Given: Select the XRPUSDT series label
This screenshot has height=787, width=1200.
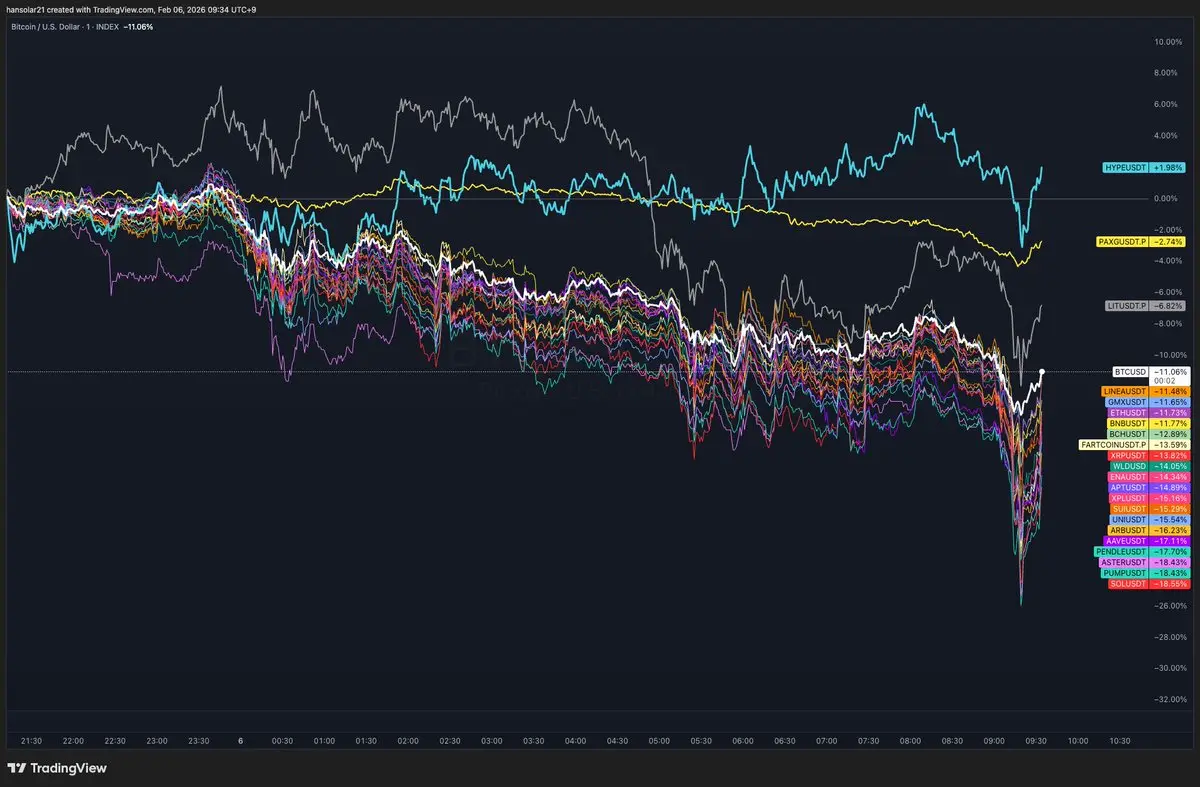Looking at the screenshot, I should [1127, 456].
